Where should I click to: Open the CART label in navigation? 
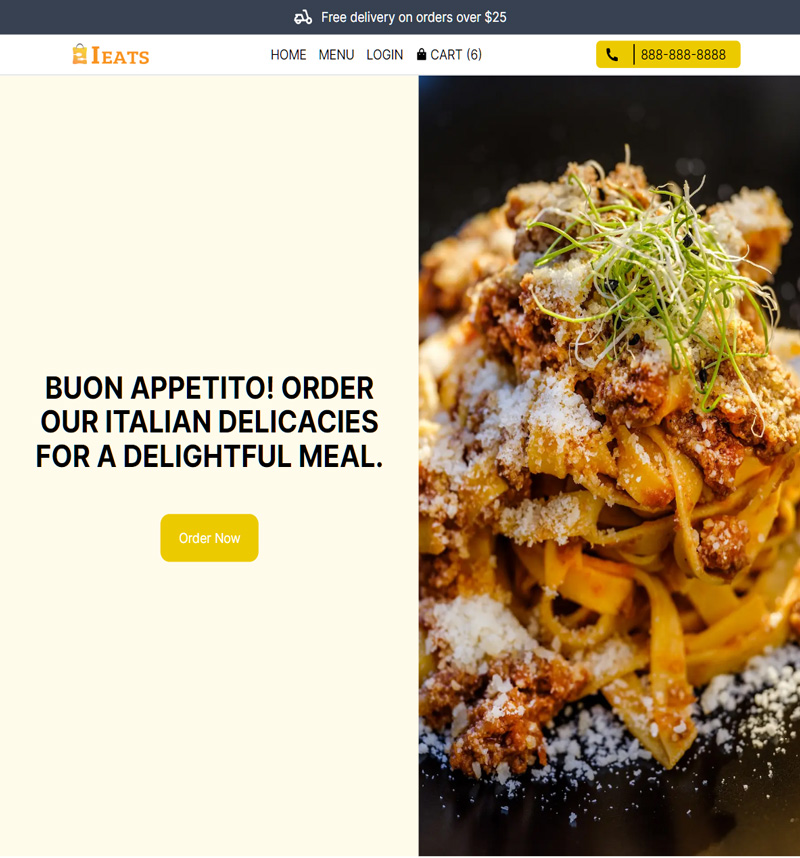pyautogui.click(x=447, y=55)
